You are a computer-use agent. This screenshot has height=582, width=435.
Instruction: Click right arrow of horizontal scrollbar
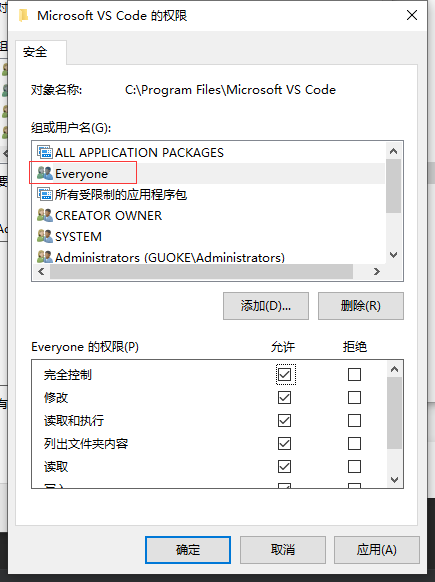(x=377, y=272)
